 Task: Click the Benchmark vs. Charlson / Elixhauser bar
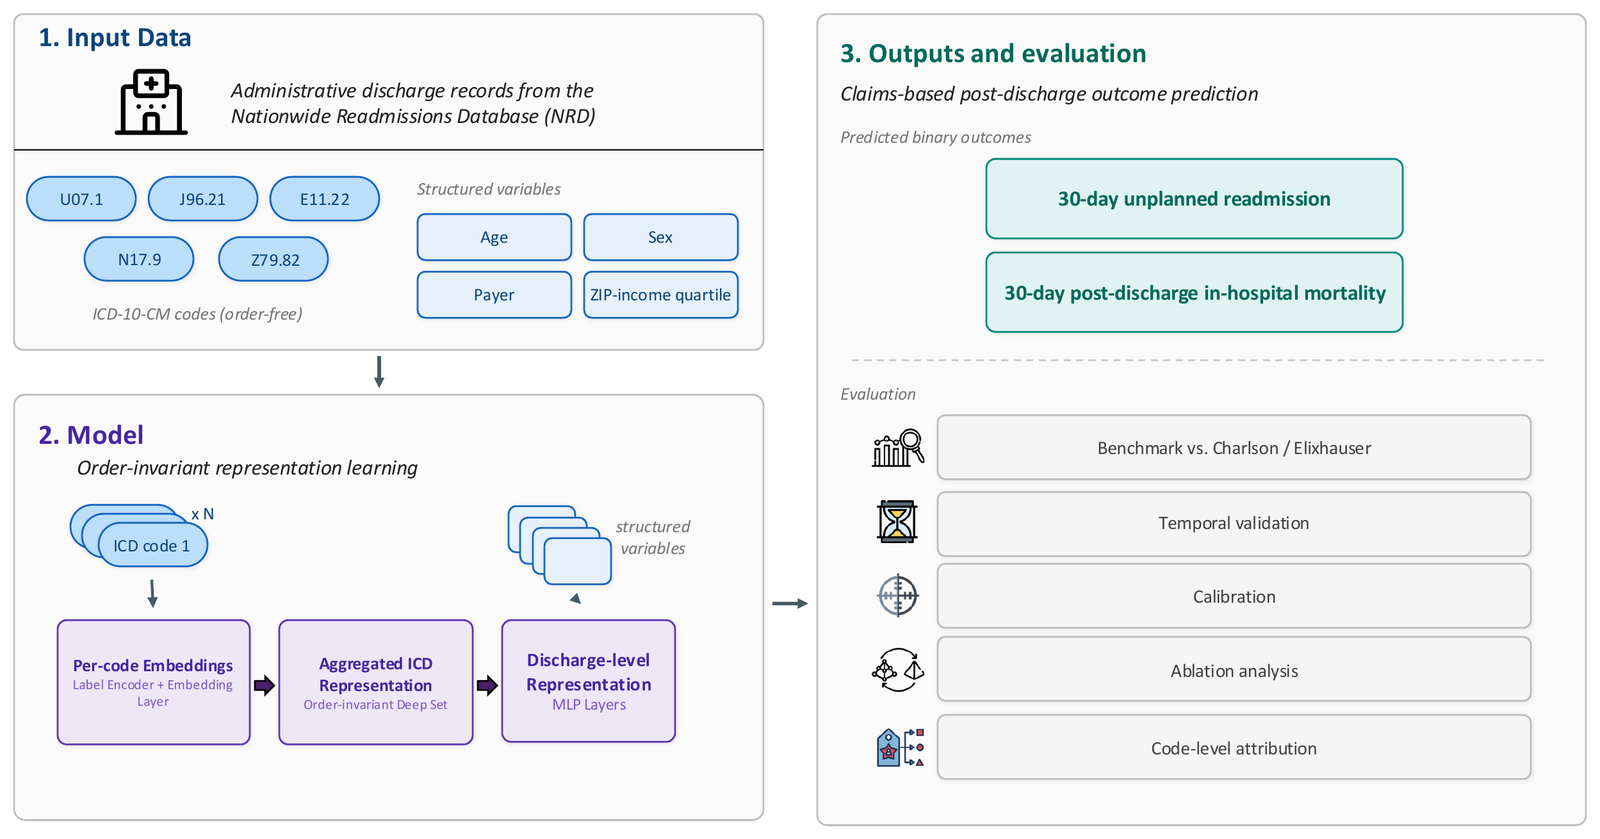click(1234, 448)
